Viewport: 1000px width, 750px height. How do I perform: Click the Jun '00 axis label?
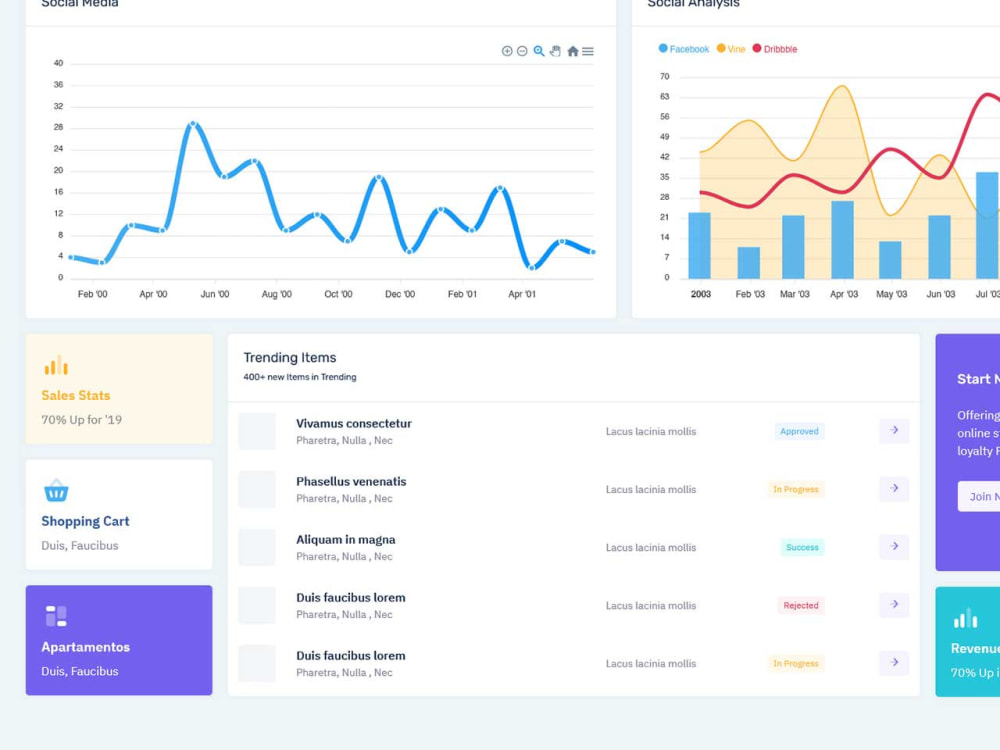pos(215,294)
